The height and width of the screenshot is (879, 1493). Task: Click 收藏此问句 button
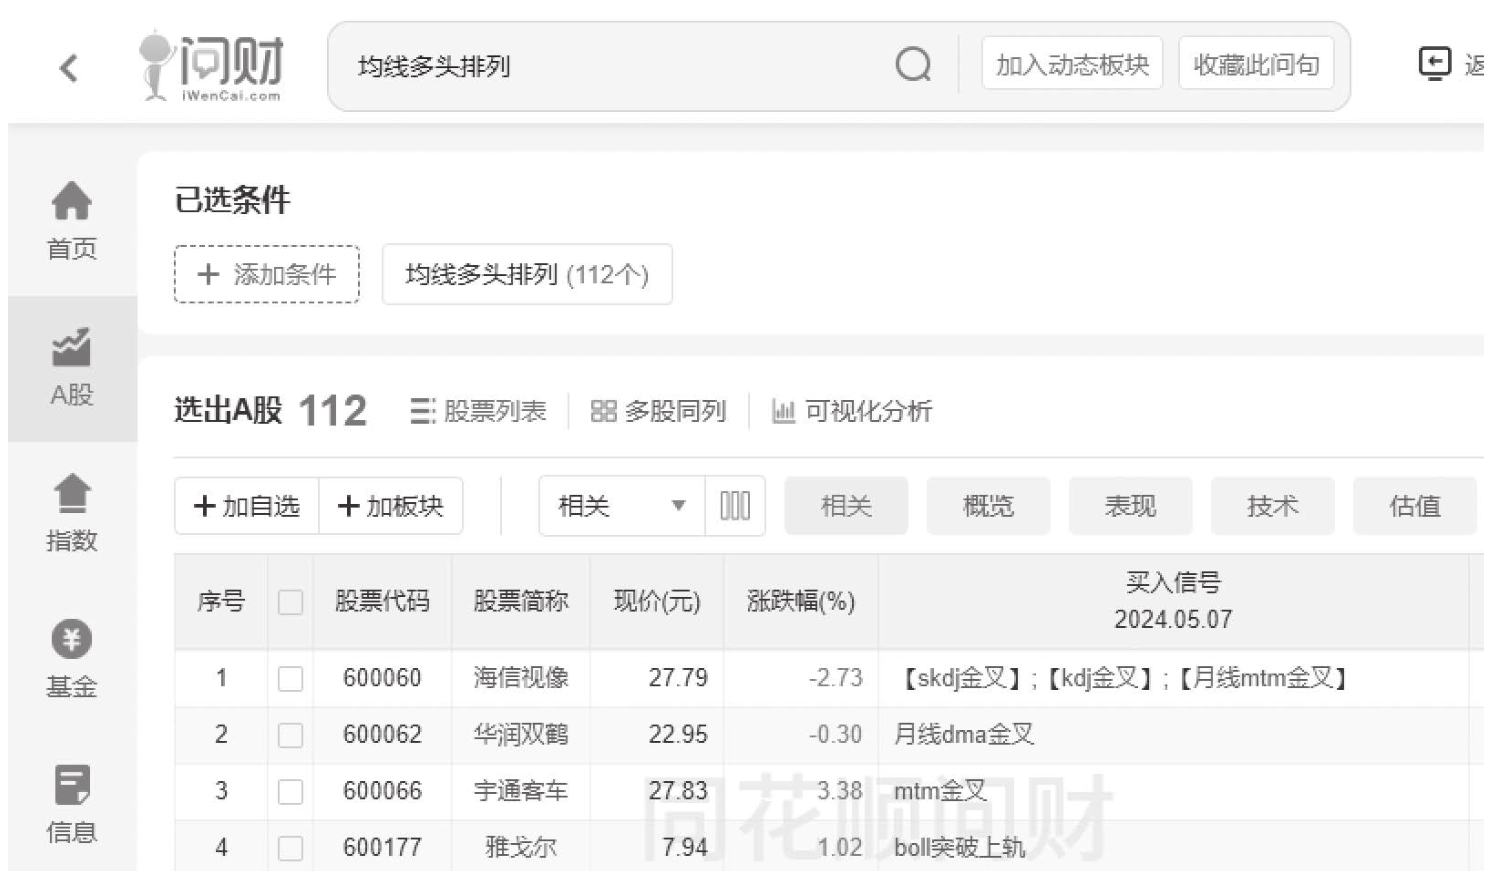[1256, 64]
